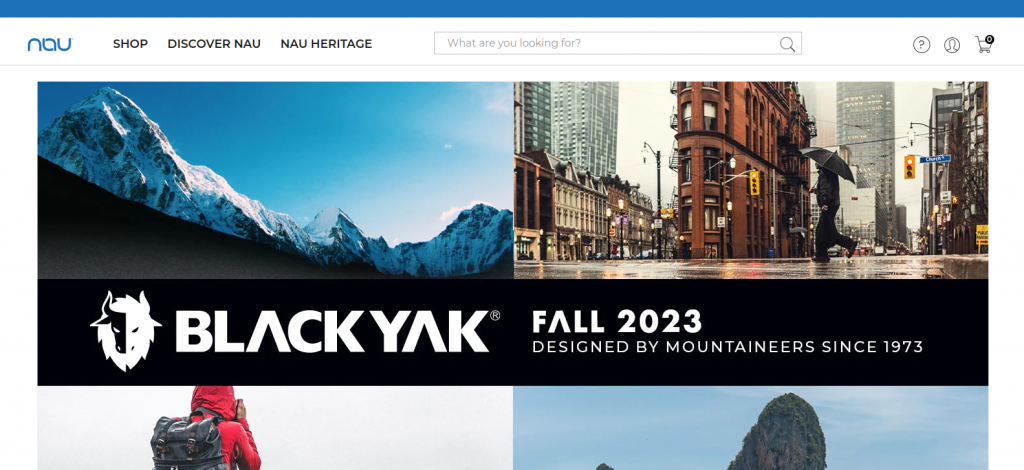Focus the 'What are you looking for?' search field
The width and height of the screenshot is (1024, 470).
617,43
